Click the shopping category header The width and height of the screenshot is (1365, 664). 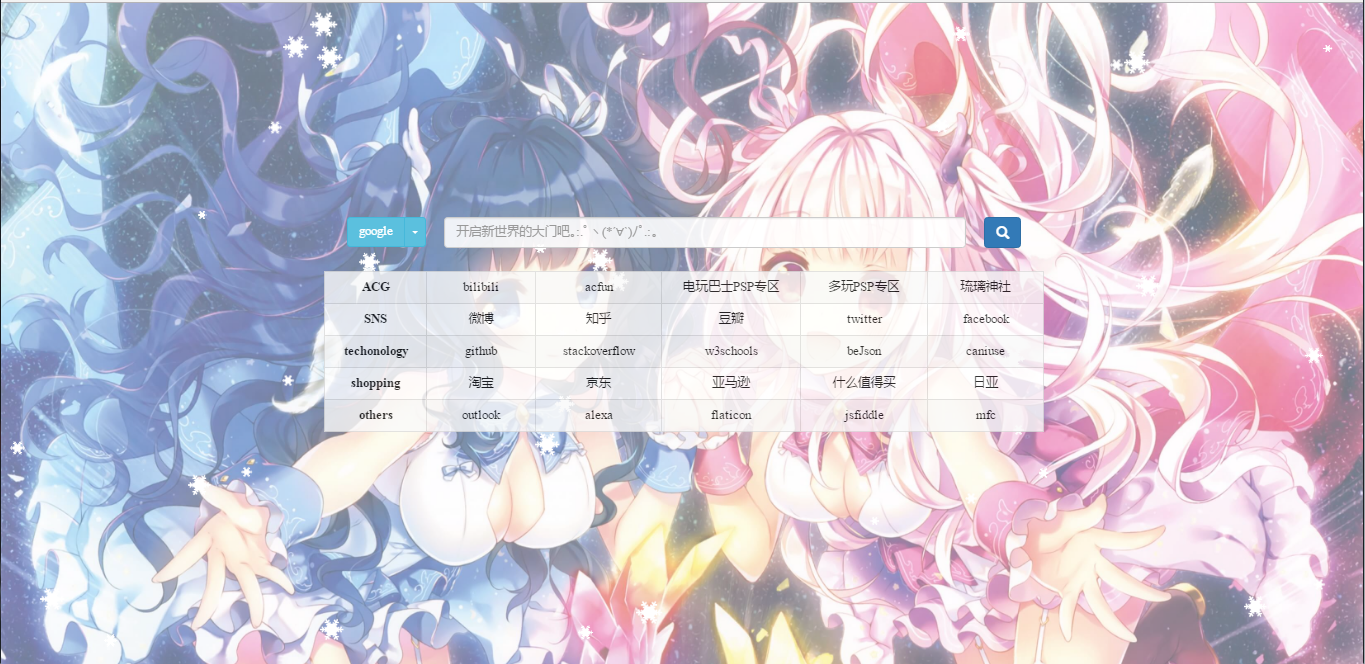point(376,383)
